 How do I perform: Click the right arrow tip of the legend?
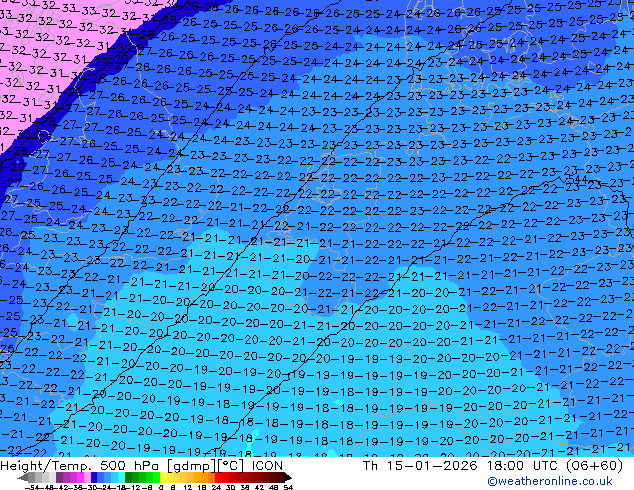pyautogui.click(x=289, y=478)
